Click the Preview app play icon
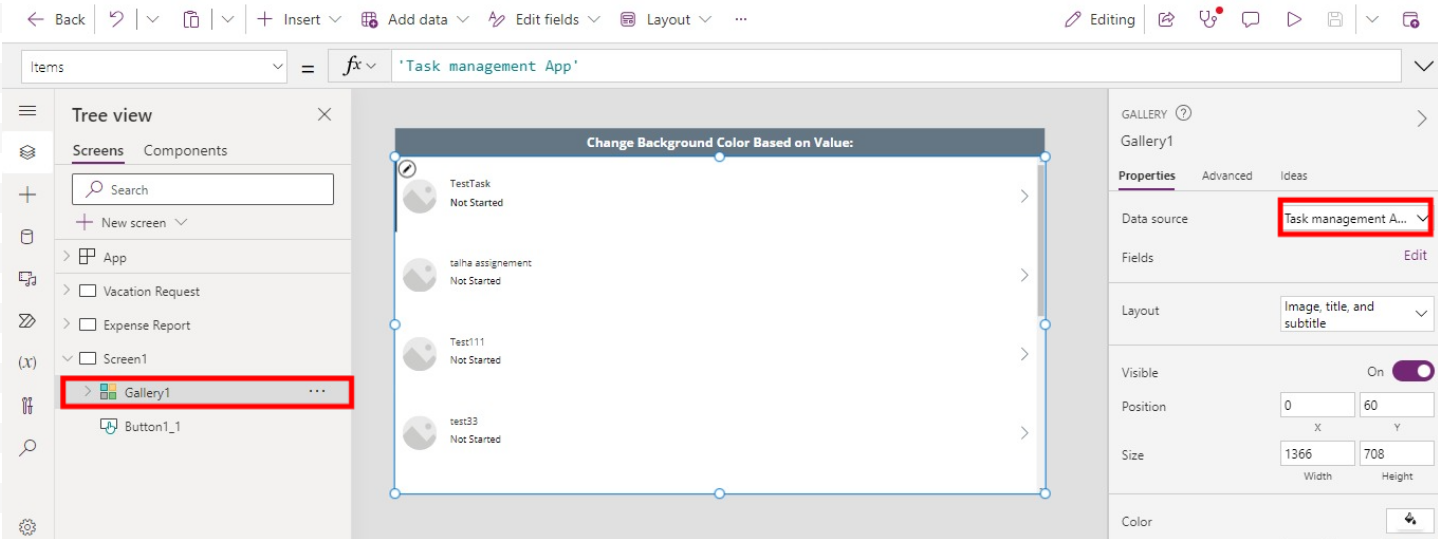The width and height of the screenshot is (1438, 539). coord(1294,19)
